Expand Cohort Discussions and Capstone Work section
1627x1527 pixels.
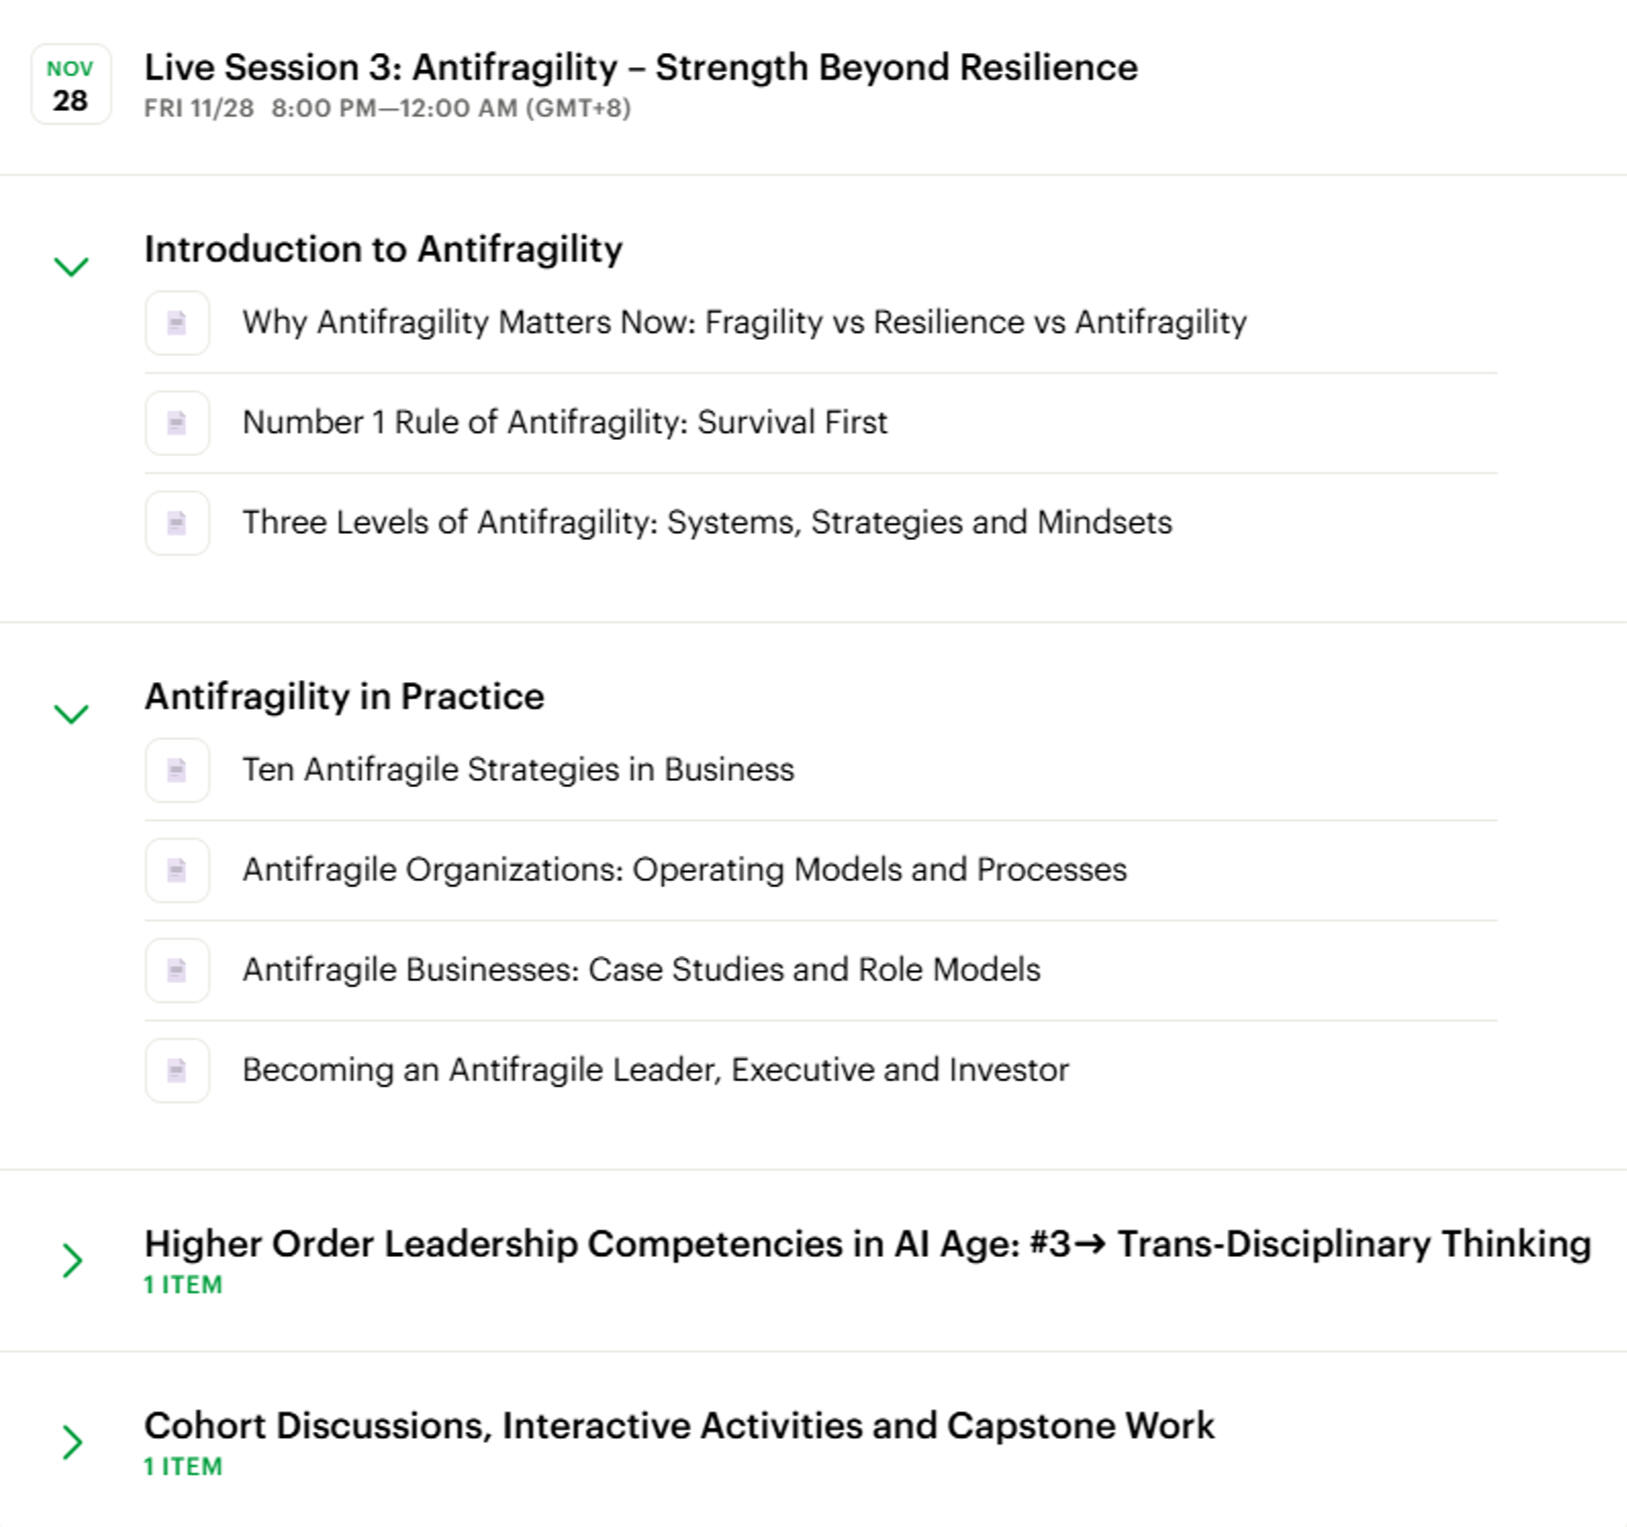tap(71, 1443)
